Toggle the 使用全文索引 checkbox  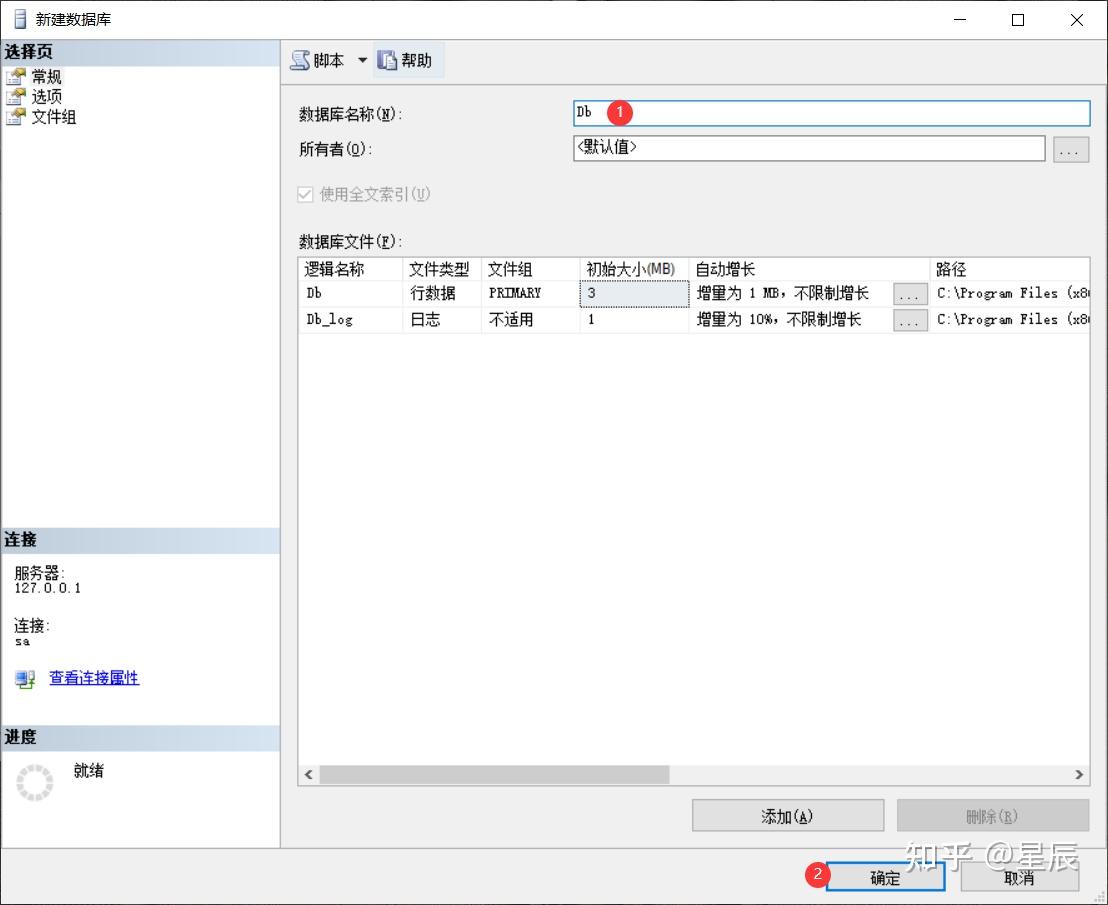(305, 194)
